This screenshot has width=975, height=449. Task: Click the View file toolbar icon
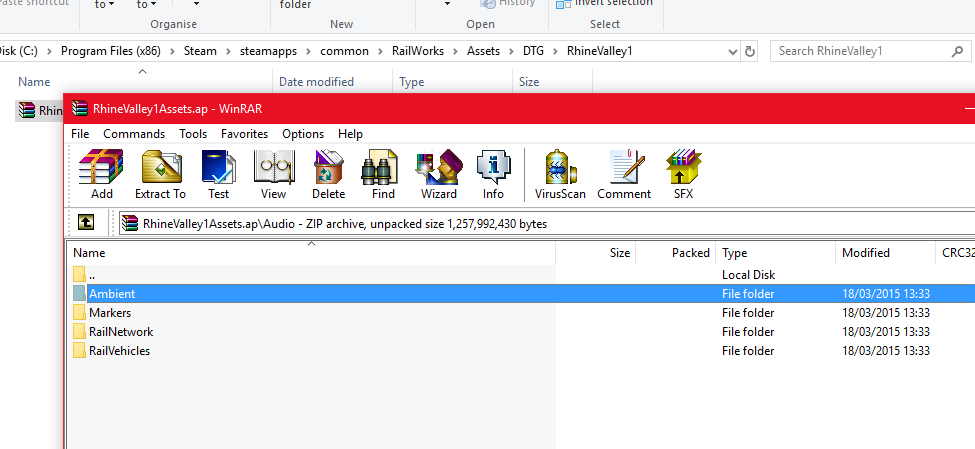[274, 167]
